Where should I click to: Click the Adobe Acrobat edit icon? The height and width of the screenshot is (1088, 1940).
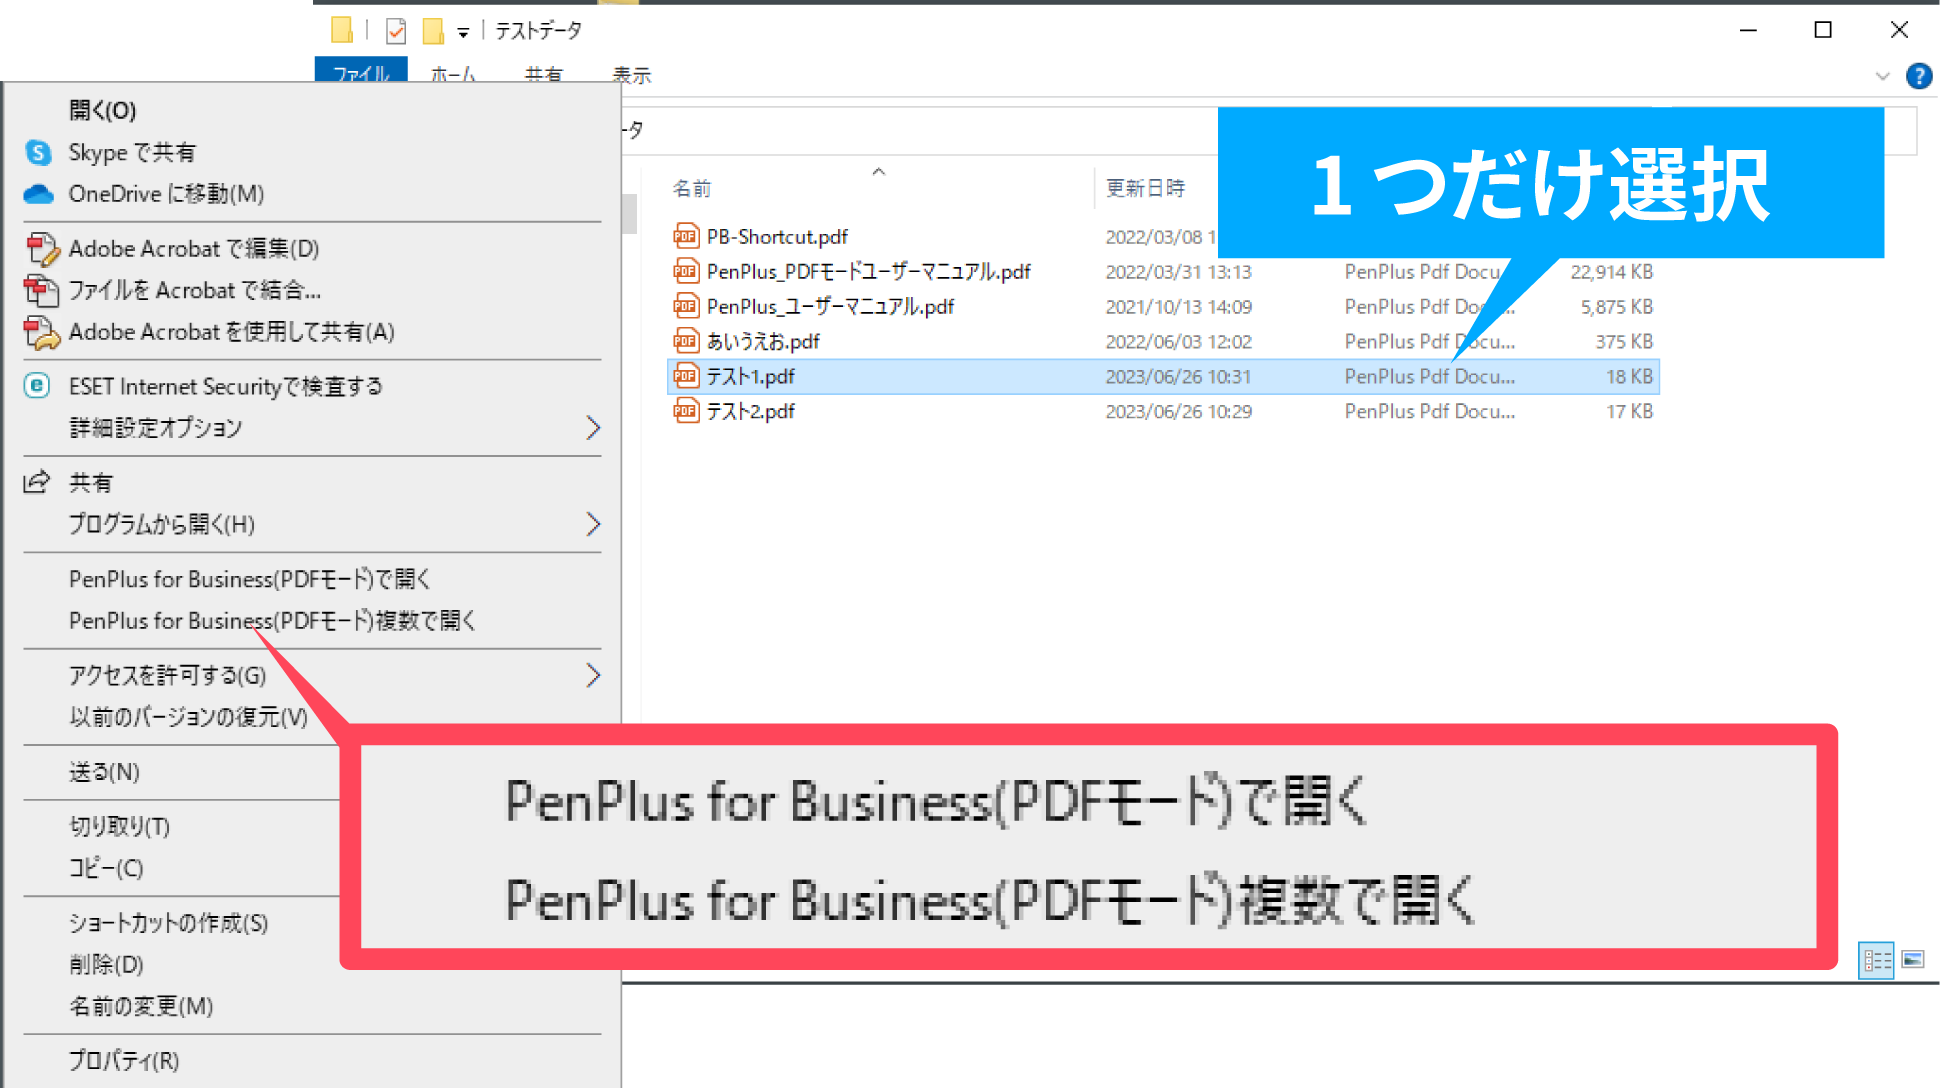41,248
